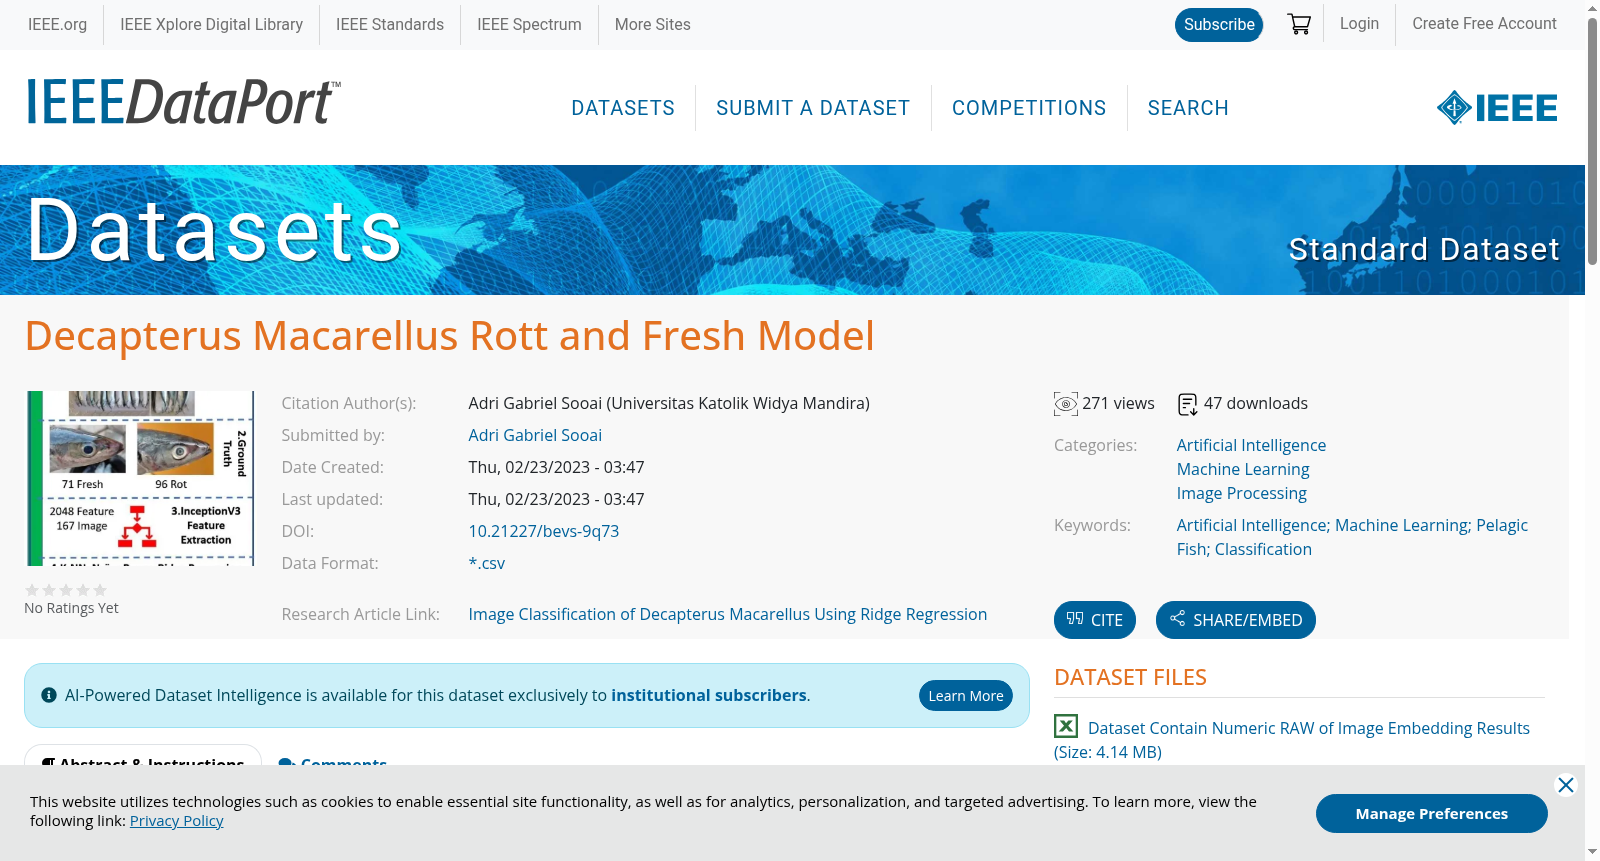
Task: Open Submit a Dataset menu item
Action: [x=813, y=108]
